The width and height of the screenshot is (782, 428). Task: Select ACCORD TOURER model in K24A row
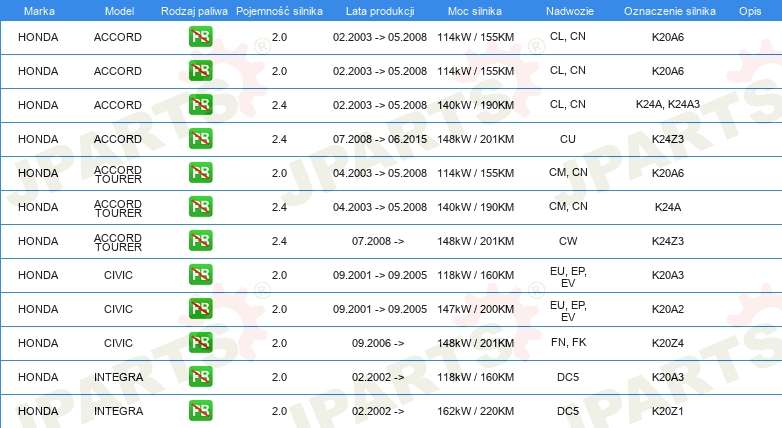pyautogui.click(x=118, y=208)
